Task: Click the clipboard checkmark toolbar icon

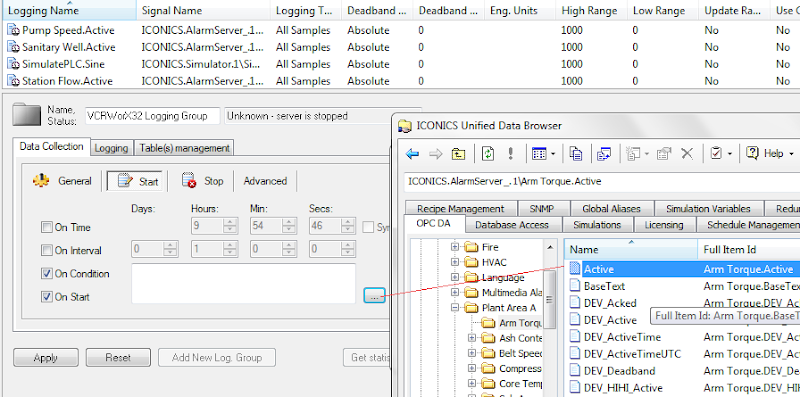Action: [x=716, y=154]
